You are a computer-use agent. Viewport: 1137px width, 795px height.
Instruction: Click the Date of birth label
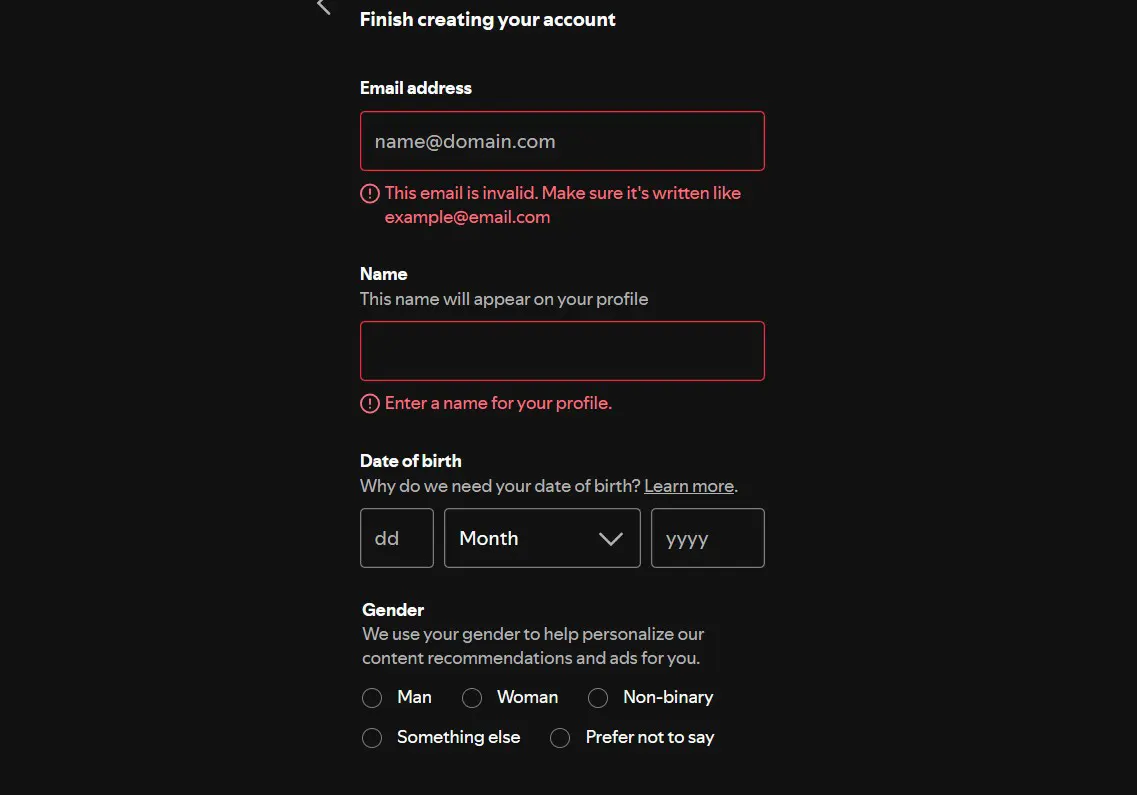click(411, 461)
